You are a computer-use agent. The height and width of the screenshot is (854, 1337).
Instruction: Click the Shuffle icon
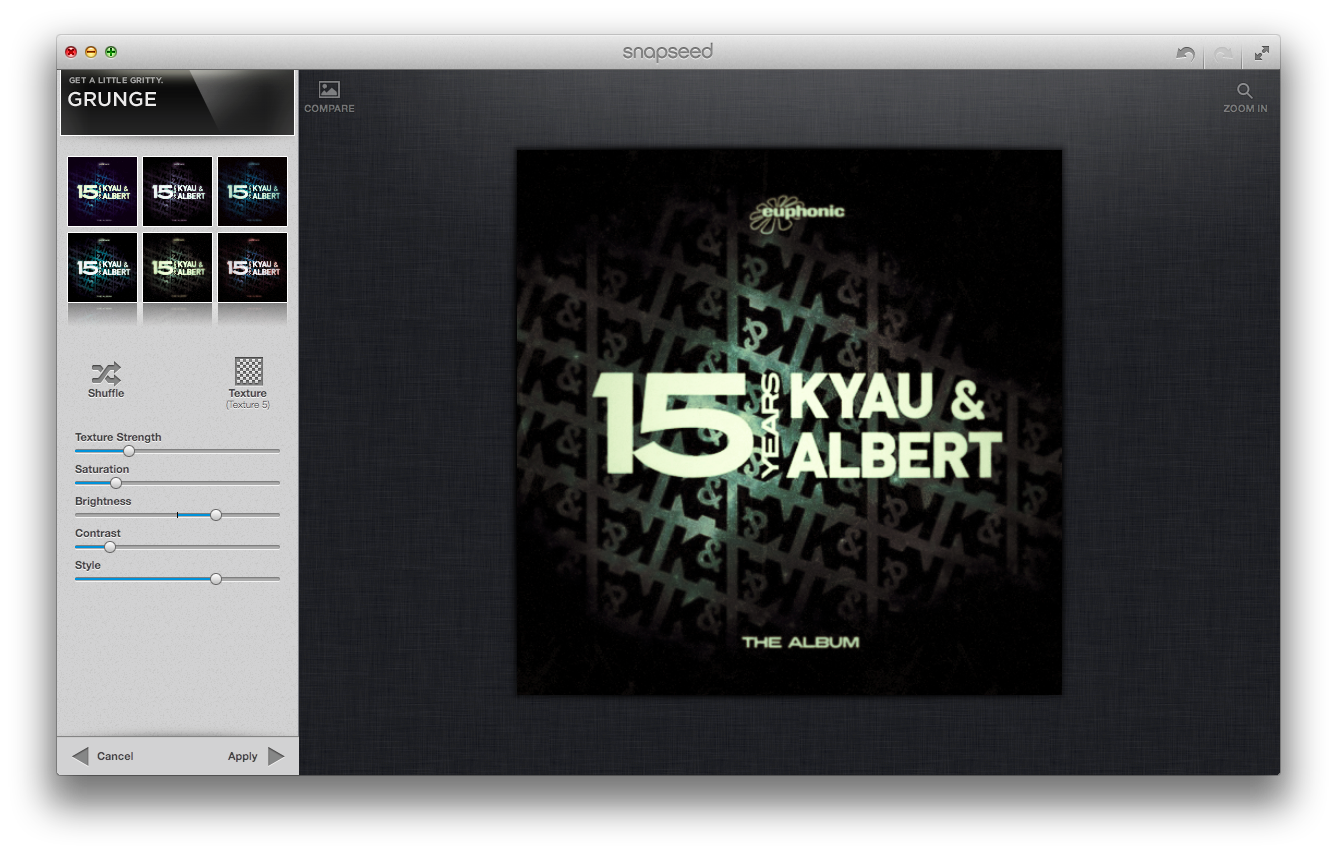pos(106,374)
